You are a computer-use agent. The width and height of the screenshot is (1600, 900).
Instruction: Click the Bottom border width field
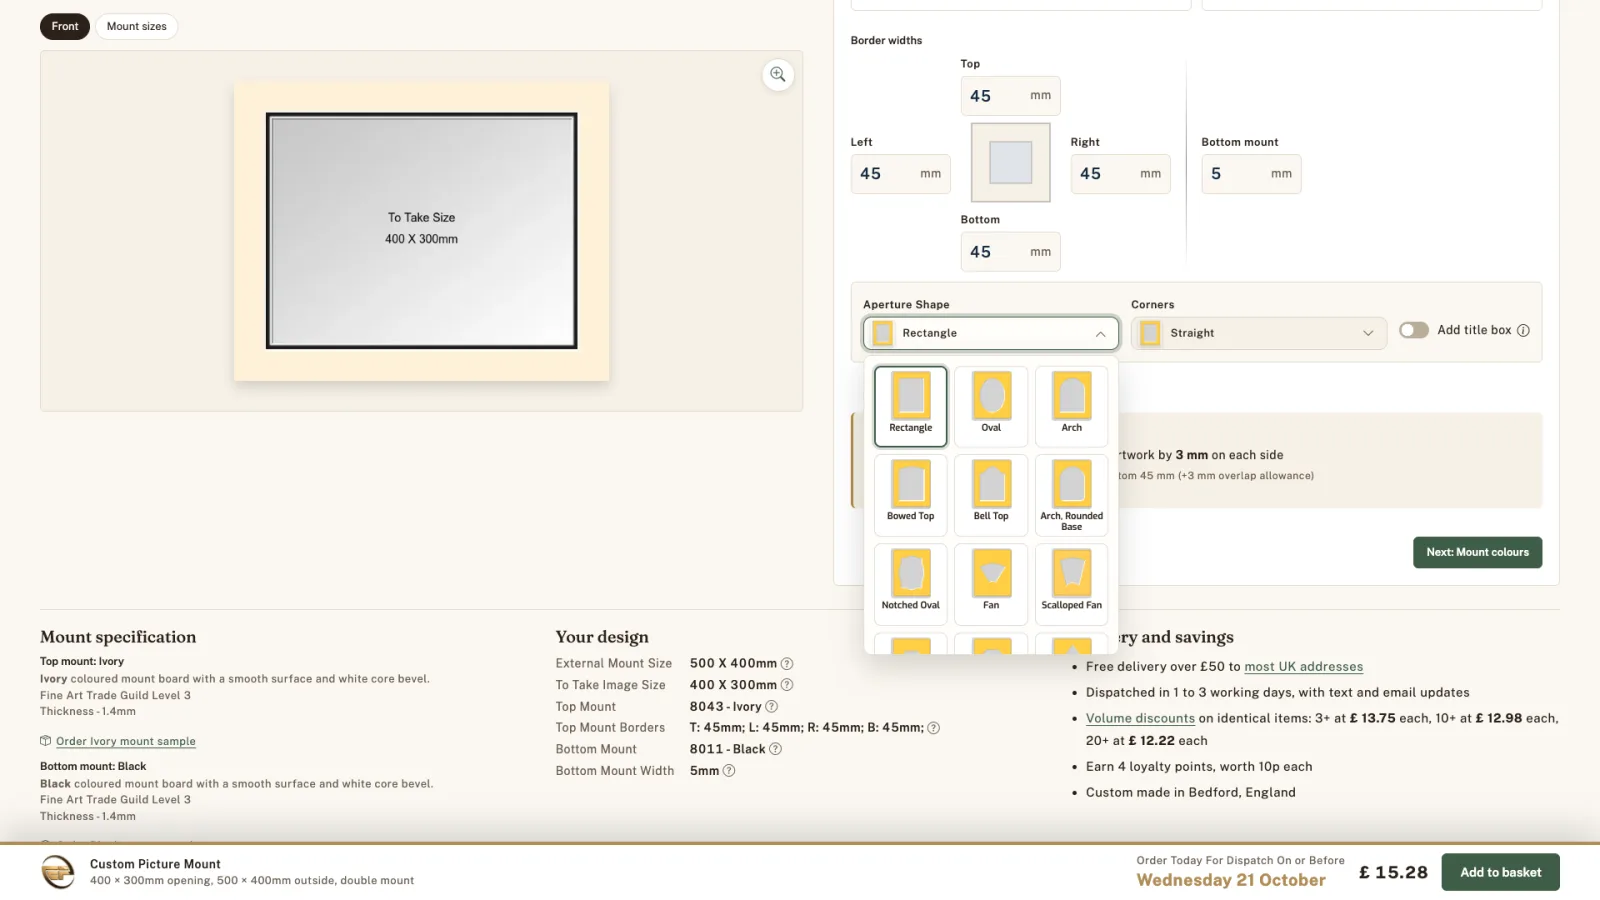click(1010, 252)
